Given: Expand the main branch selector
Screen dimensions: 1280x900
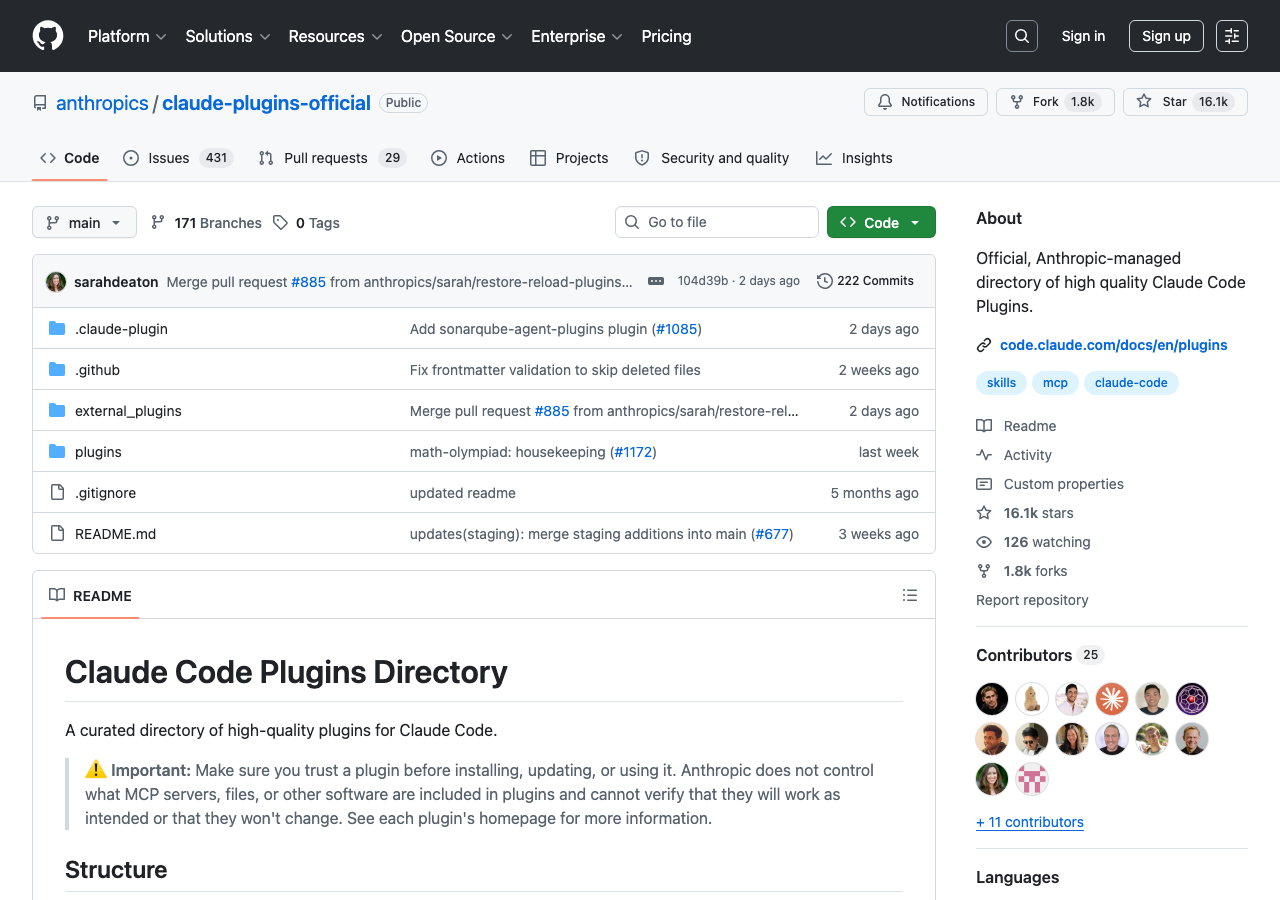Looking at the screenshot, I should tap(84, 222).
